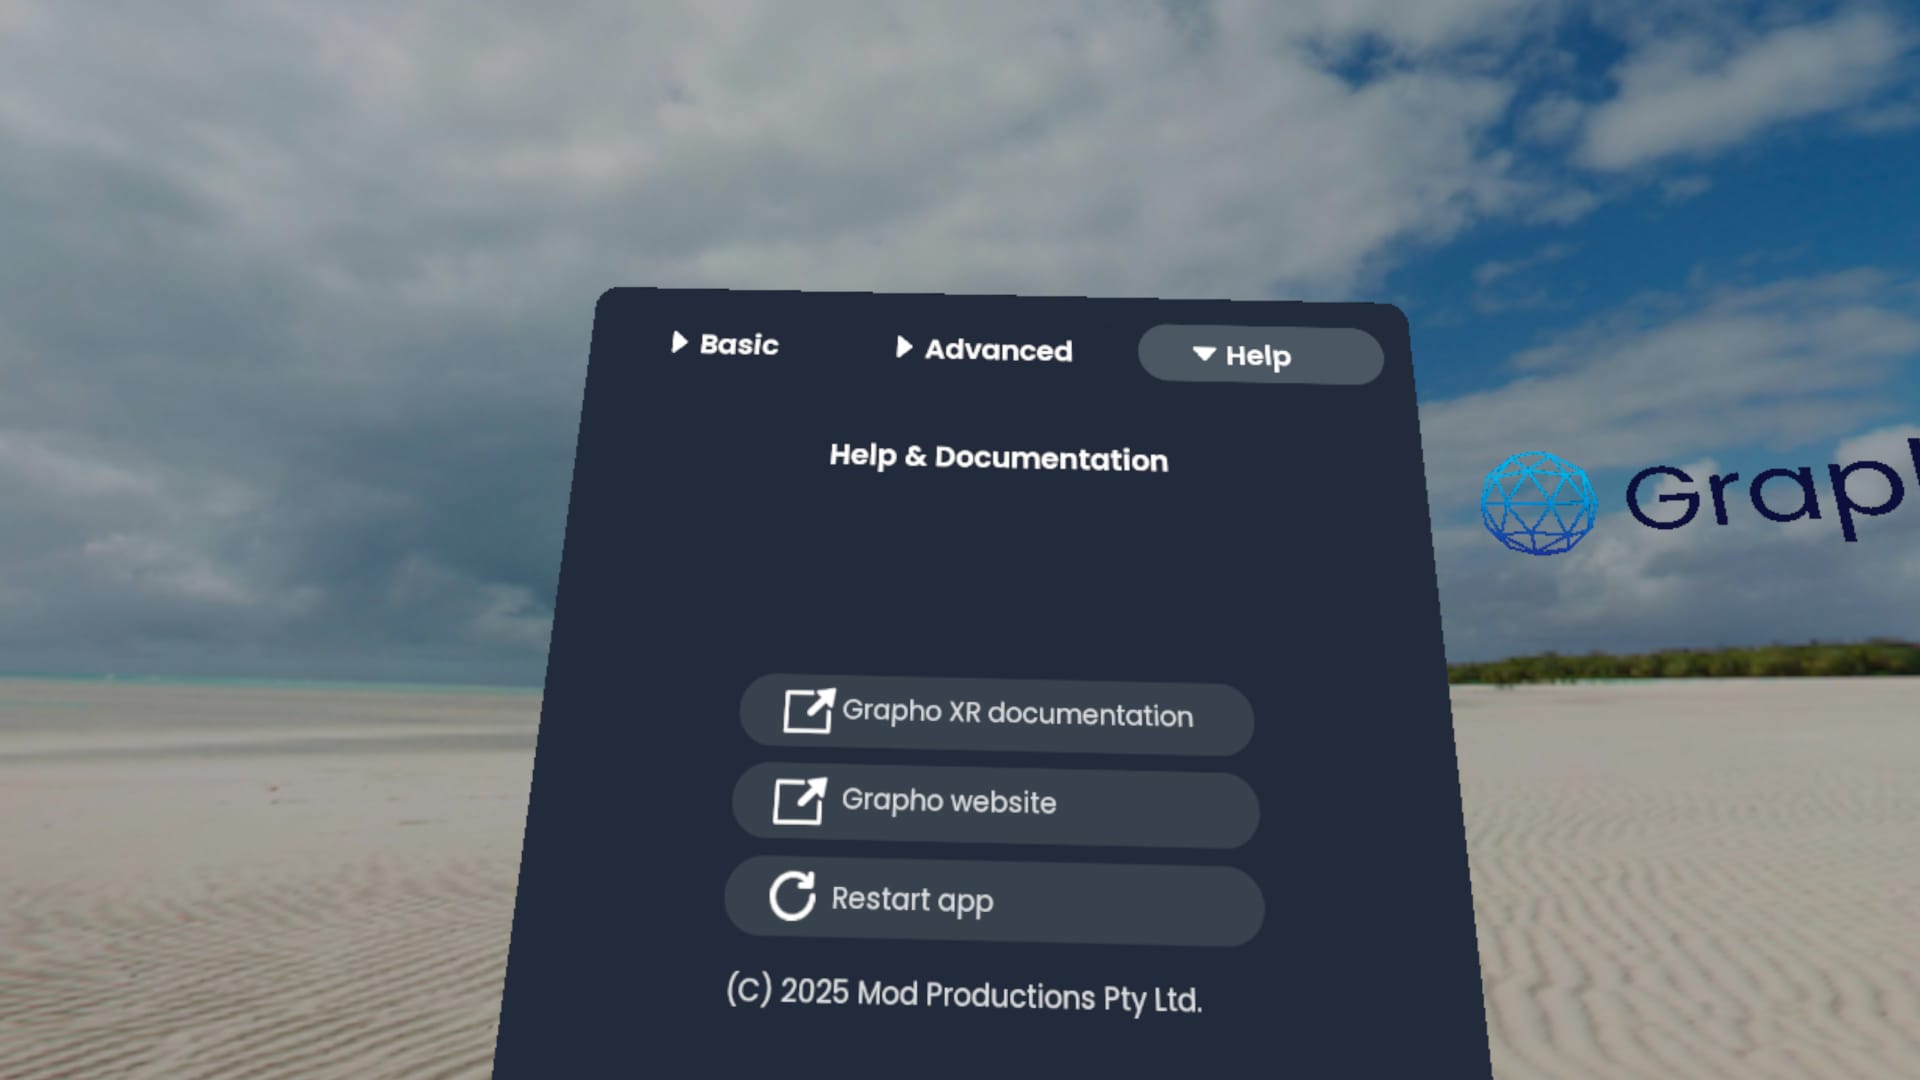Click external-link icon beside Grapho XR documentation
The width and height of the screenshot is (1920, 1080).
click(808, 711)
